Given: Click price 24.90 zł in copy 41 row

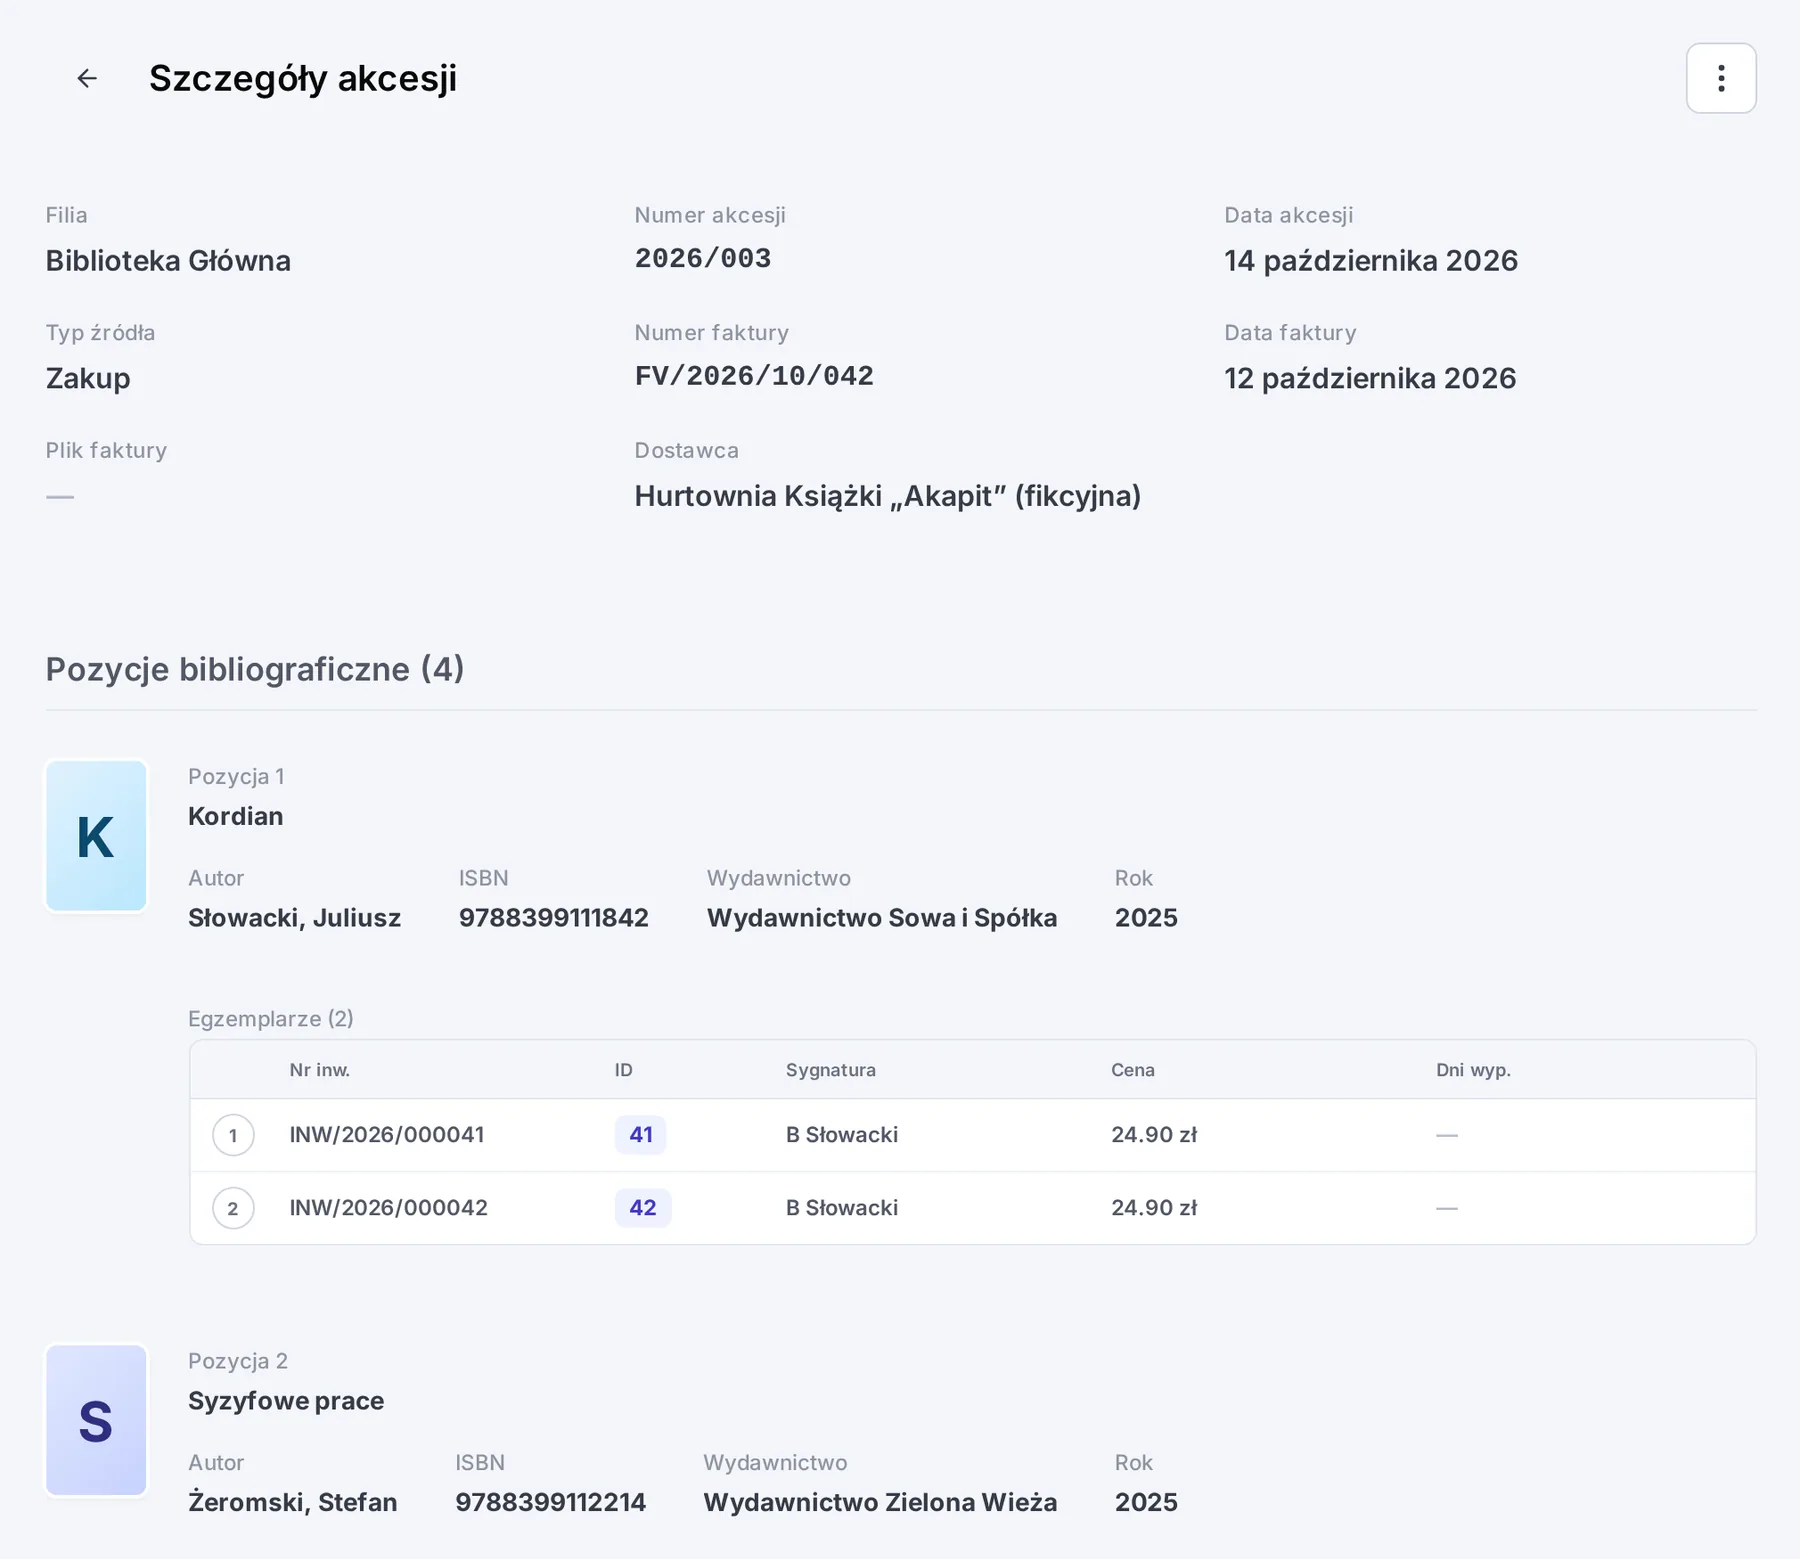Looking at the screenshot, I should (x=1154, y=1135).
